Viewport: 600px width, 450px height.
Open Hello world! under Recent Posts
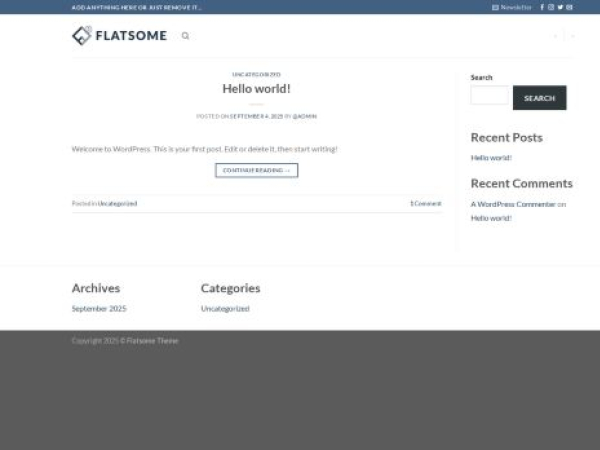[x=491, y=158]
